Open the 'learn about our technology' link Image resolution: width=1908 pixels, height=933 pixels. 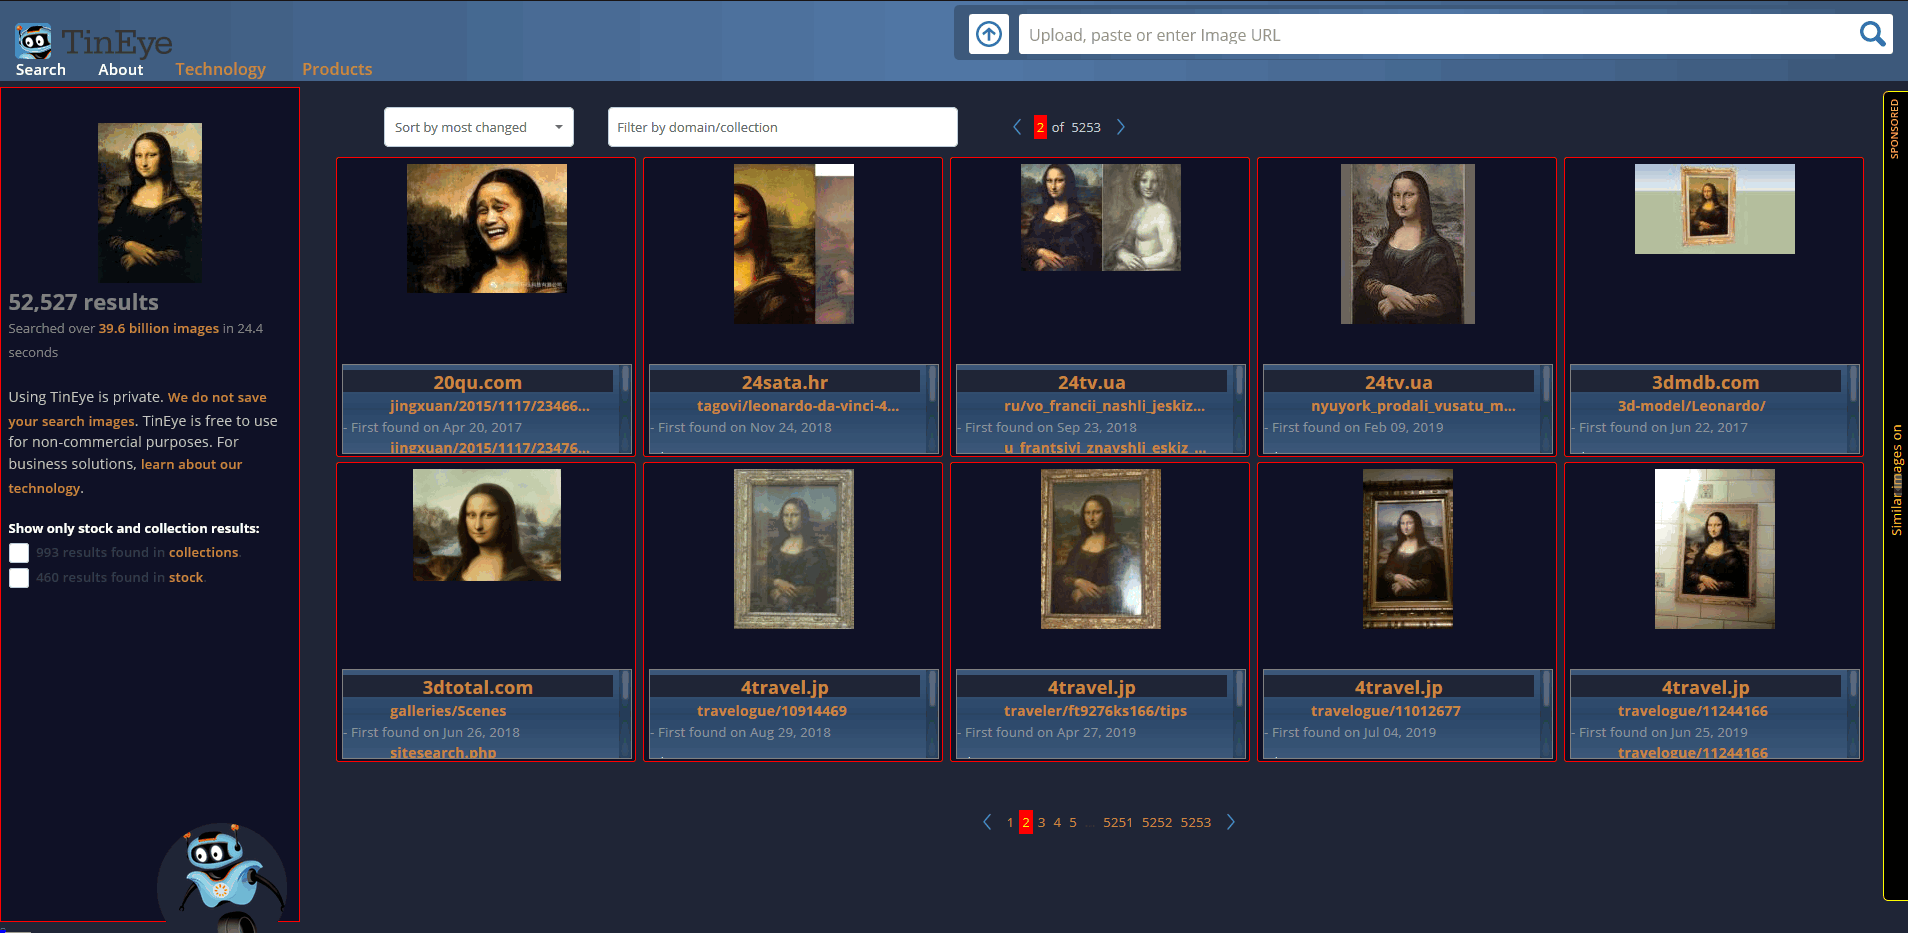[125, 476]
